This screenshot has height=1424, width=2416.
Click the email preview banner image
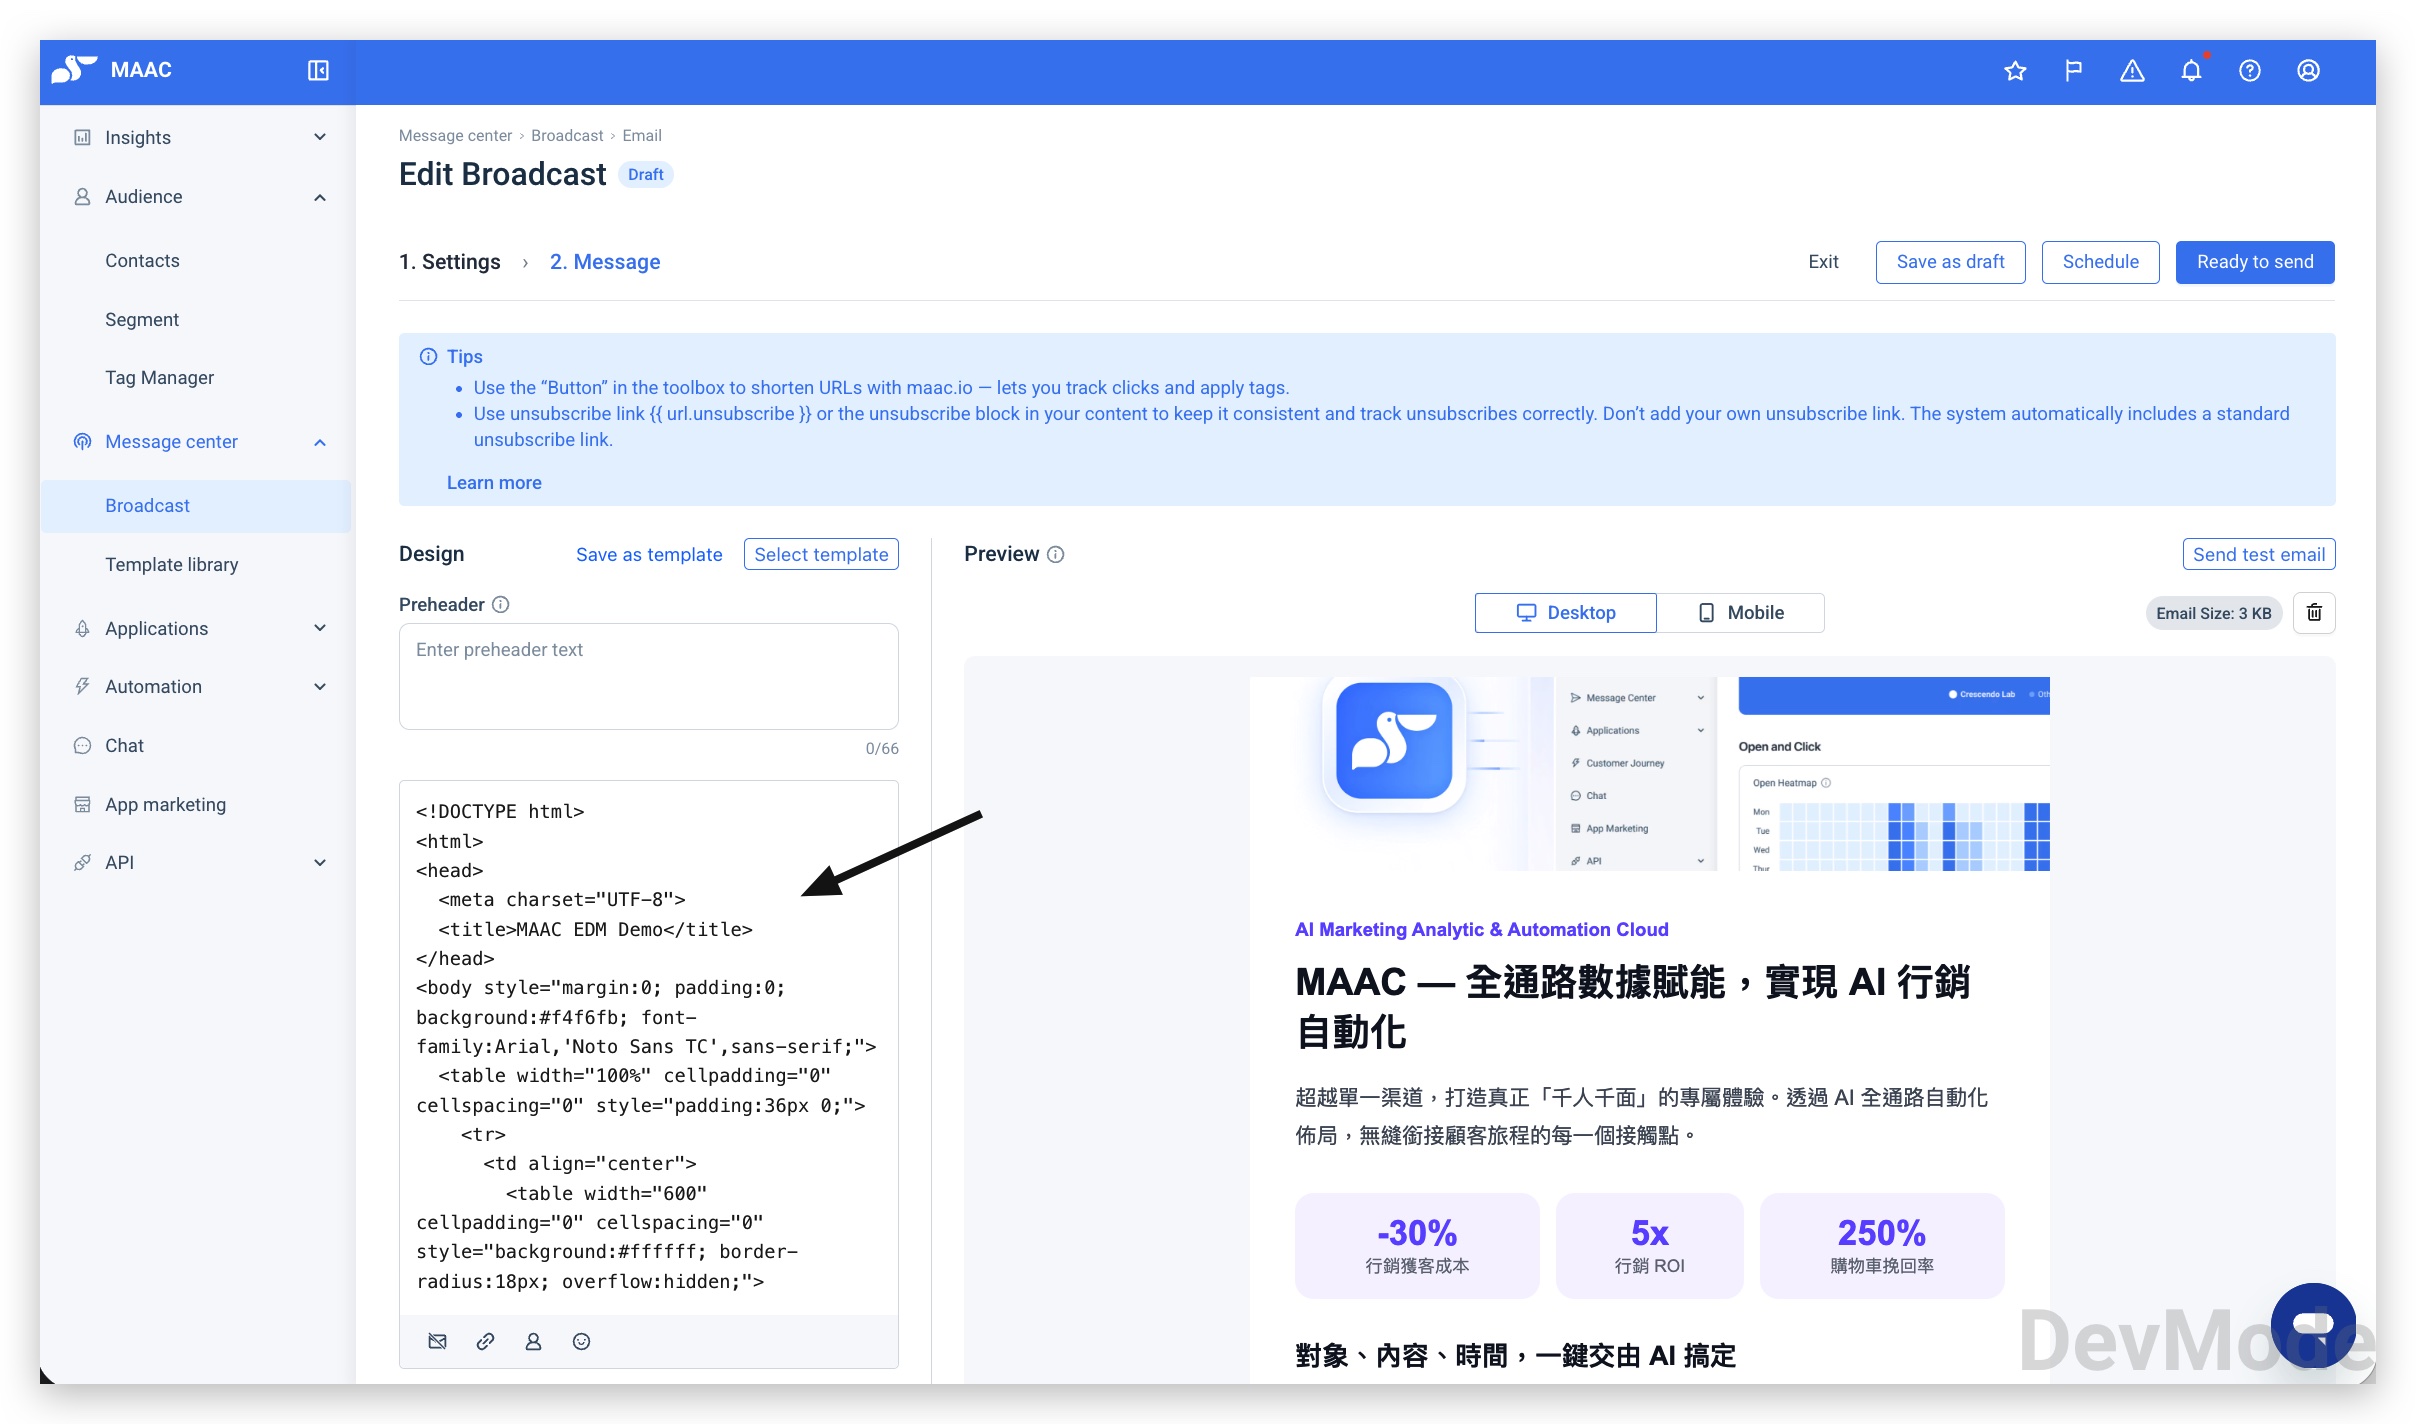[1649, 774]
